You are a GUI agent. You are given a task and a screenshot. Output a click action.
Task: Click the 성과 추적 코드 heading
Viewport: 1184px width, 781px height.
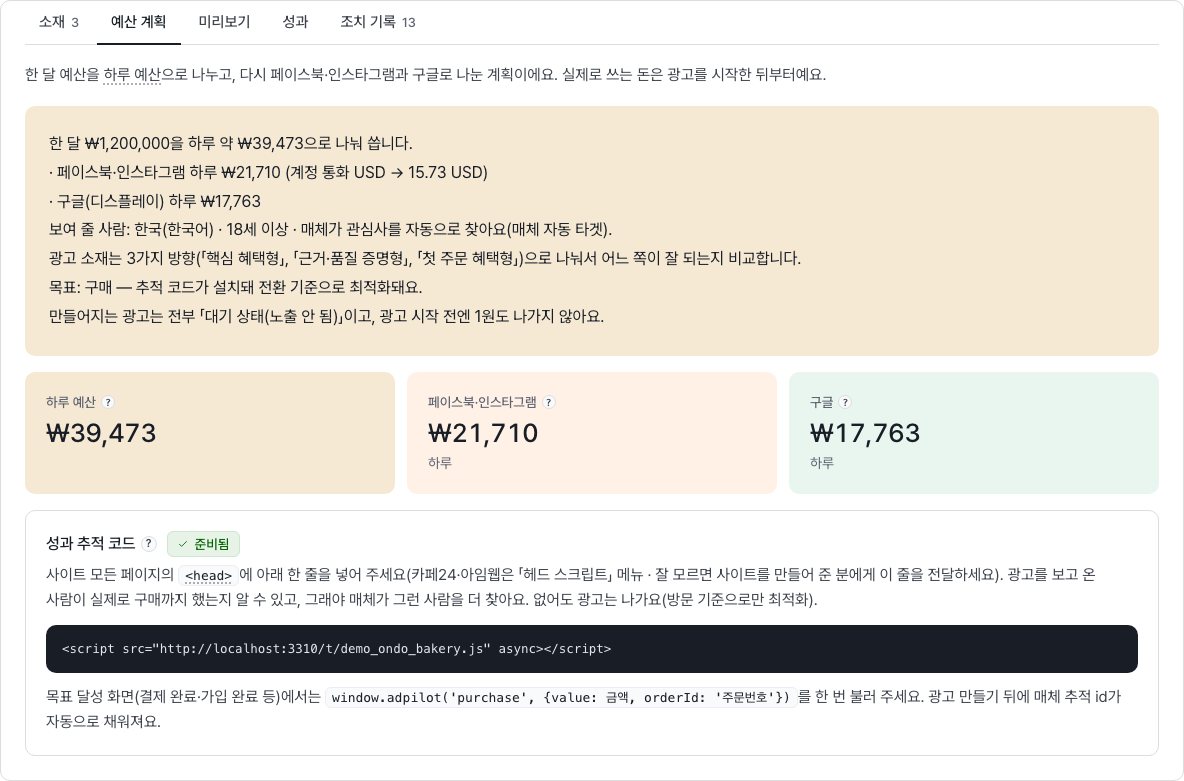[x=91, y=543]
